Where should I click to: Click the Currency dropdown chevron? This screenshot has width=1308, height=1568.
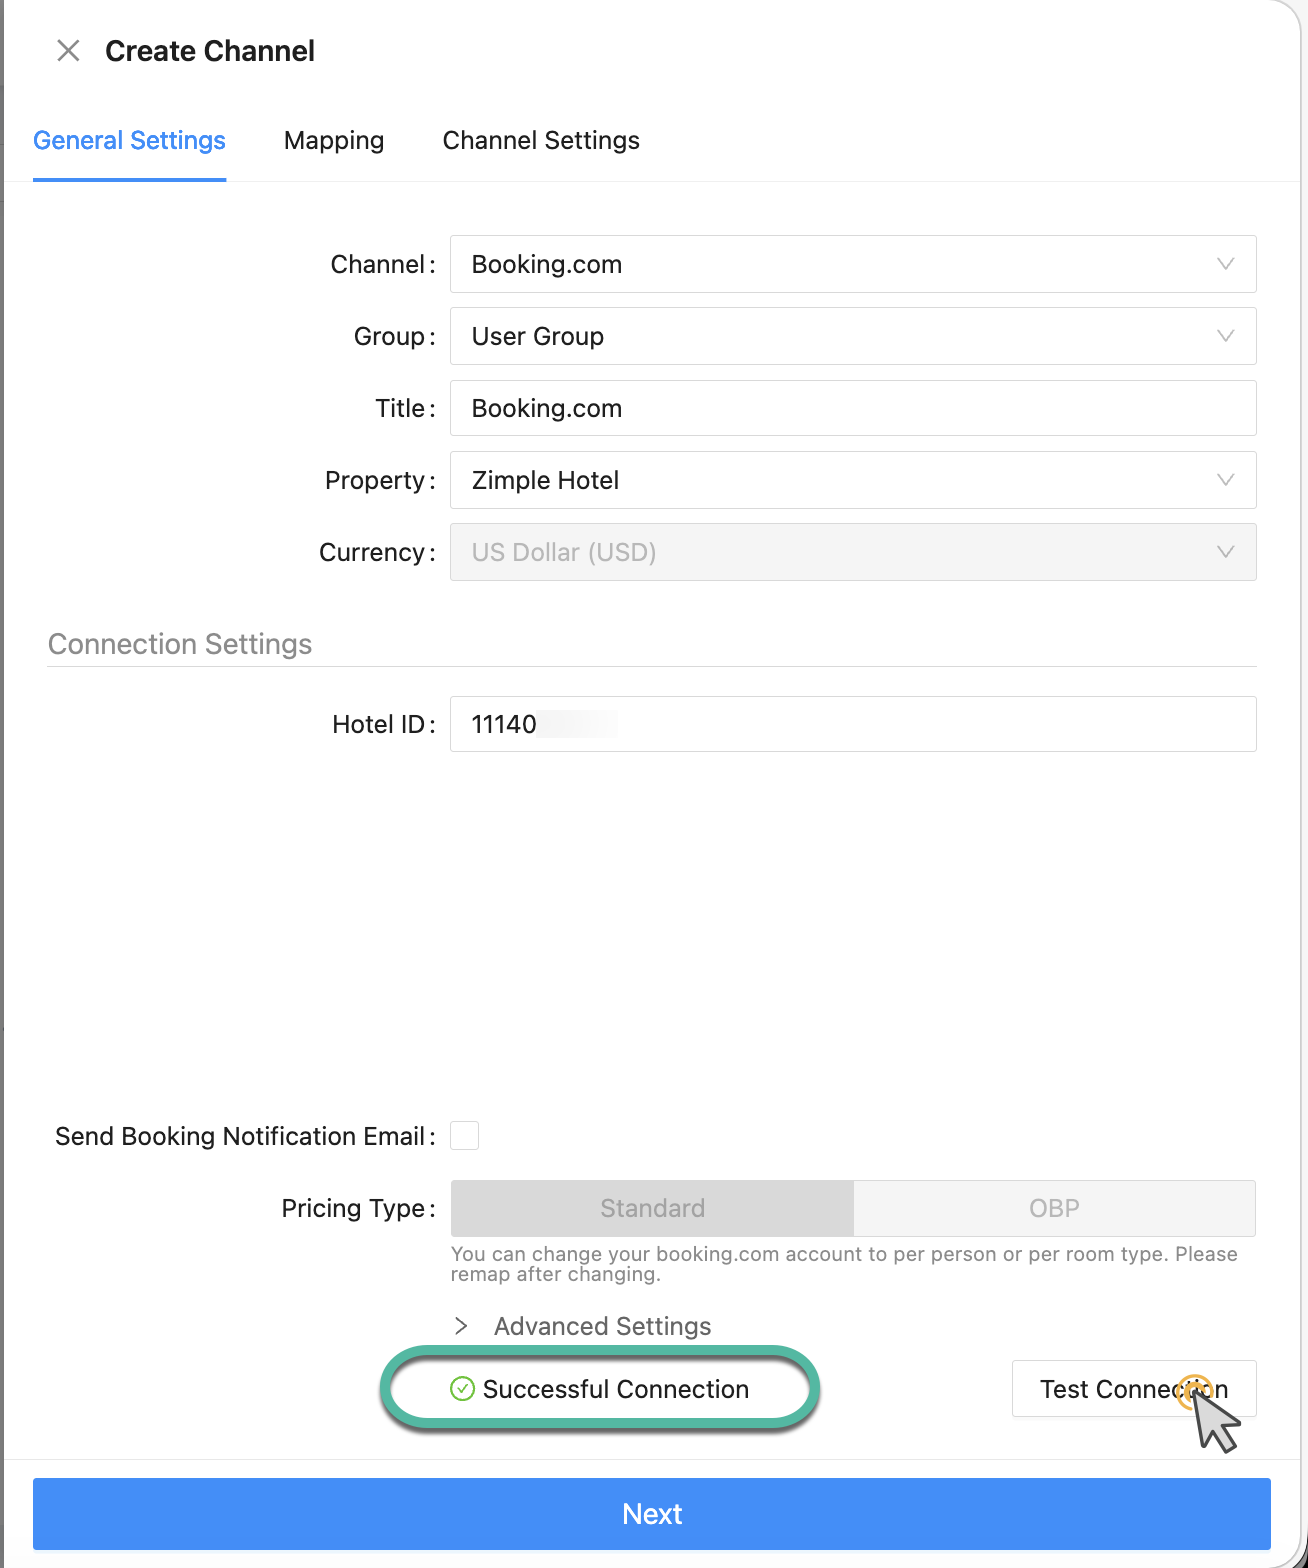pos(1225,552)
